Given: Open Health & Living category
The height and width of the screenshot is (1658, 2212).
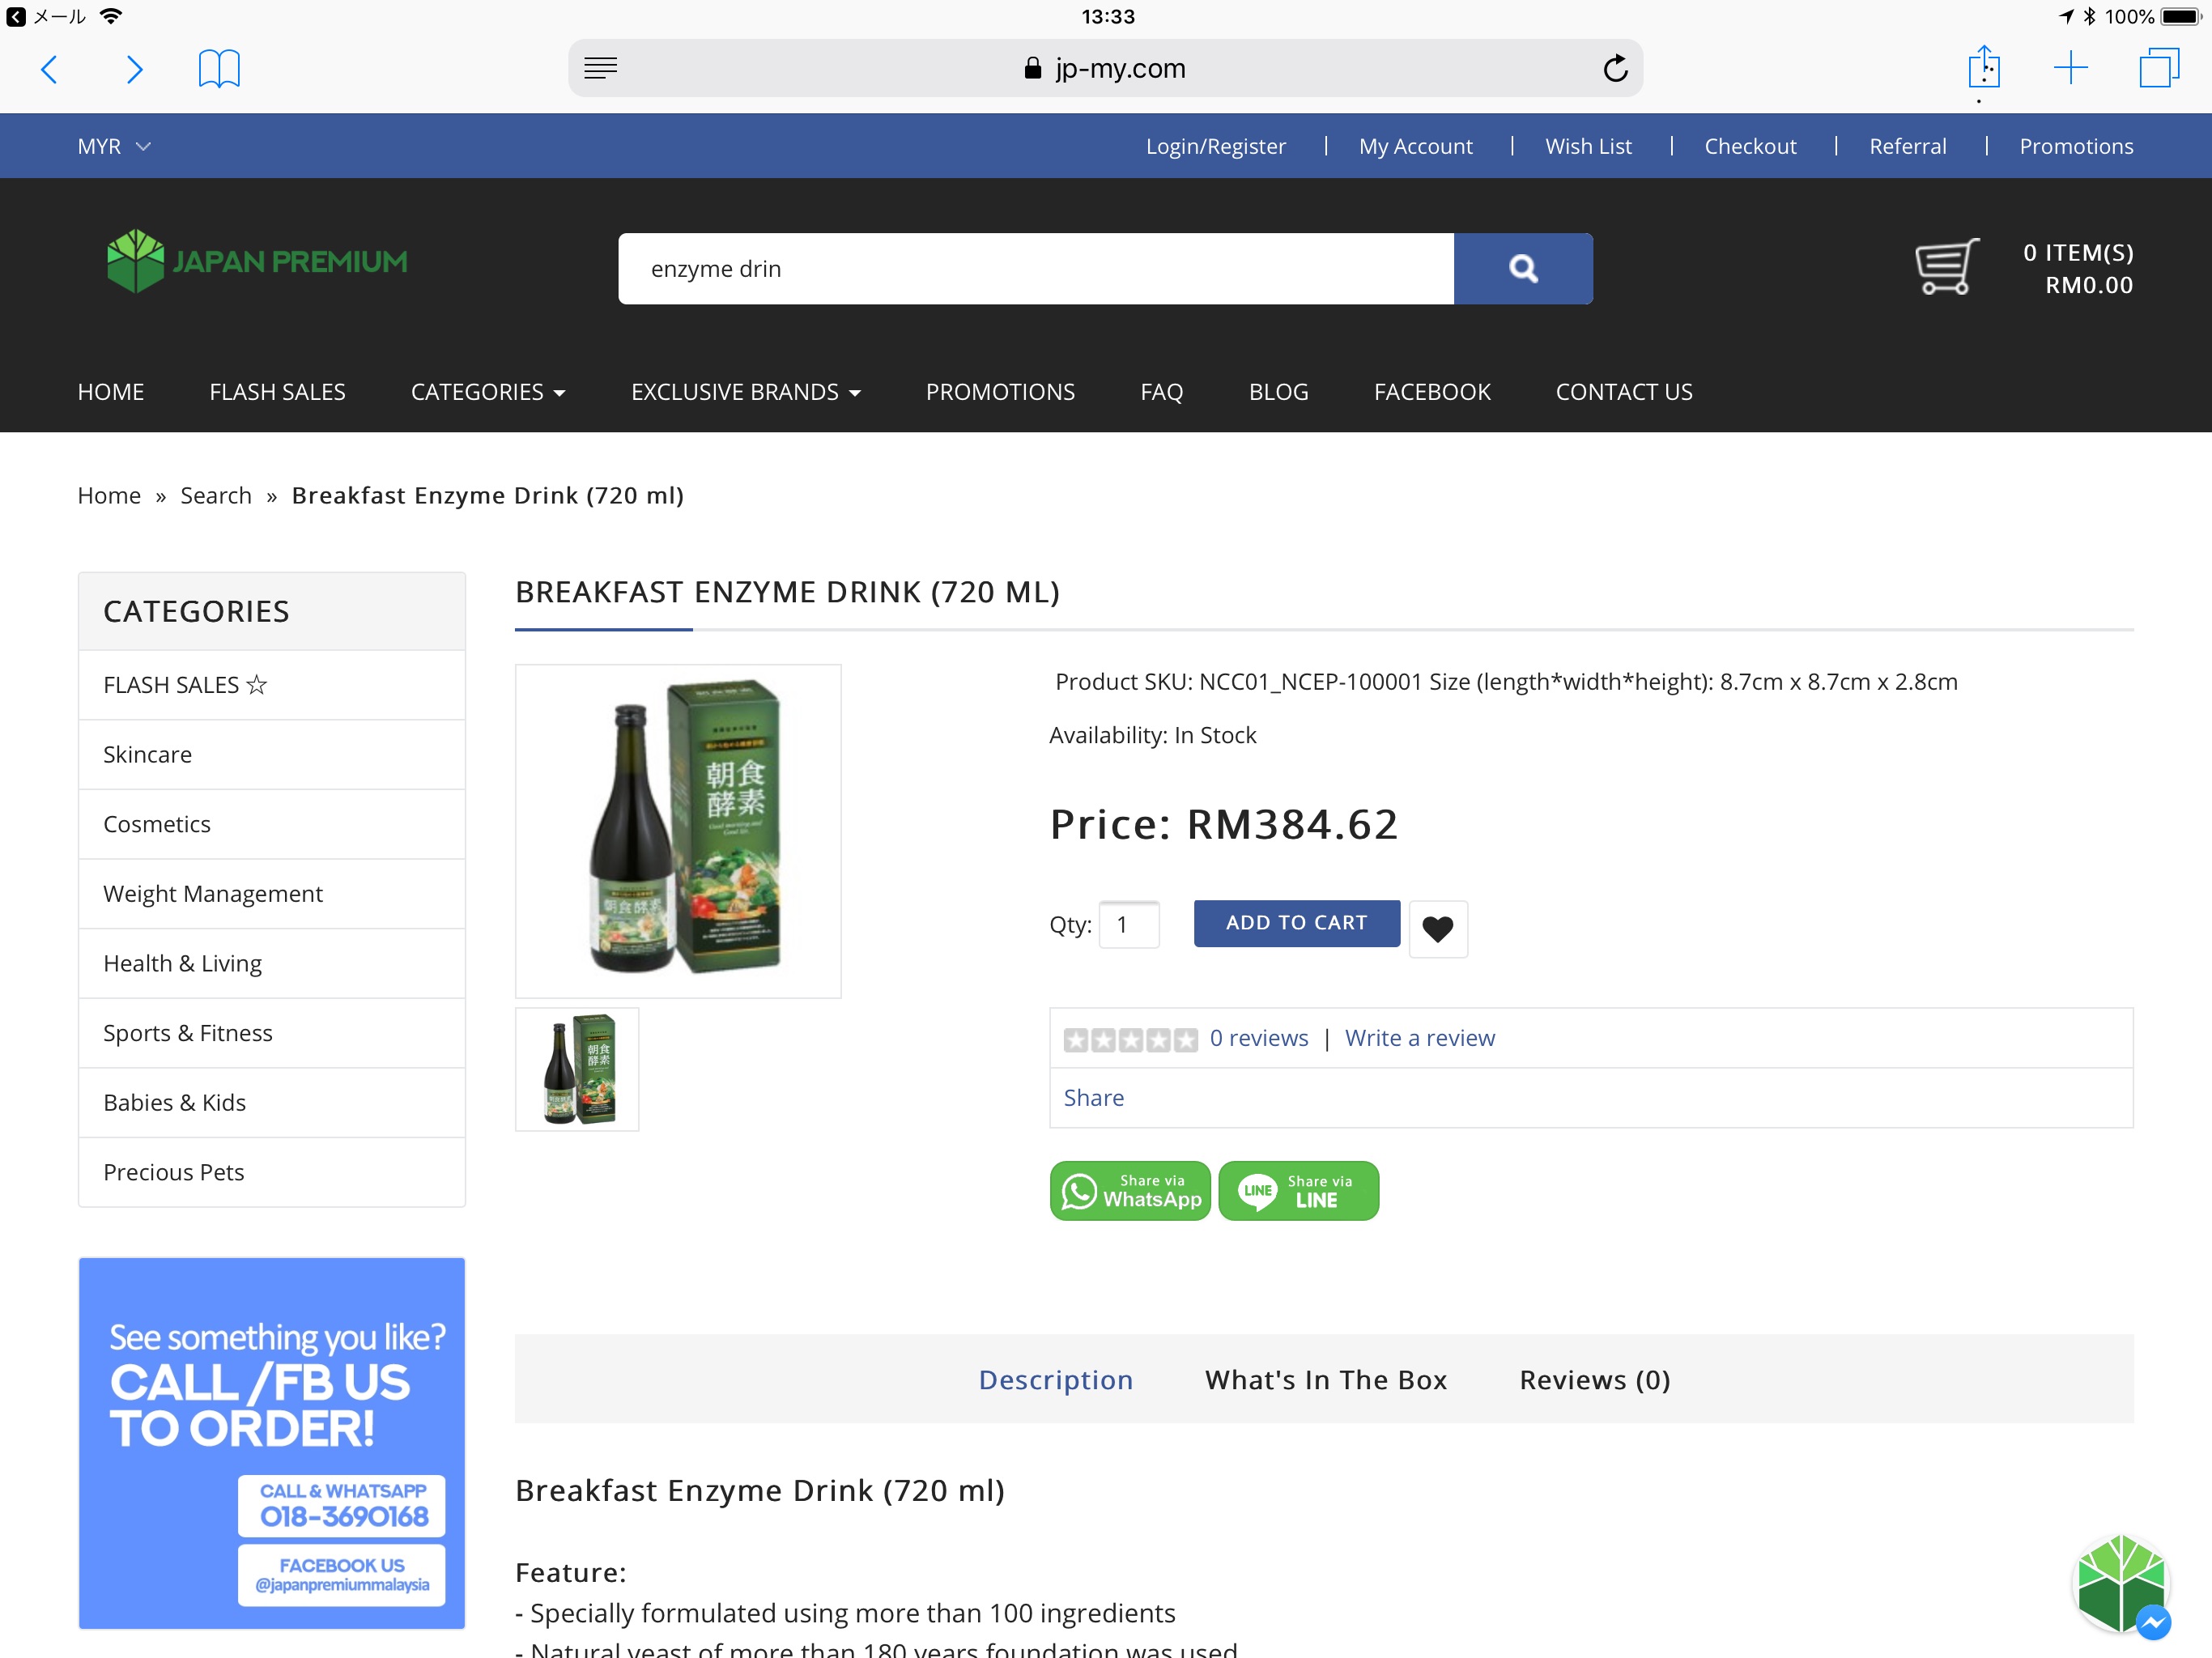Looking at the screenshot, I should click(x=272, y=963).
